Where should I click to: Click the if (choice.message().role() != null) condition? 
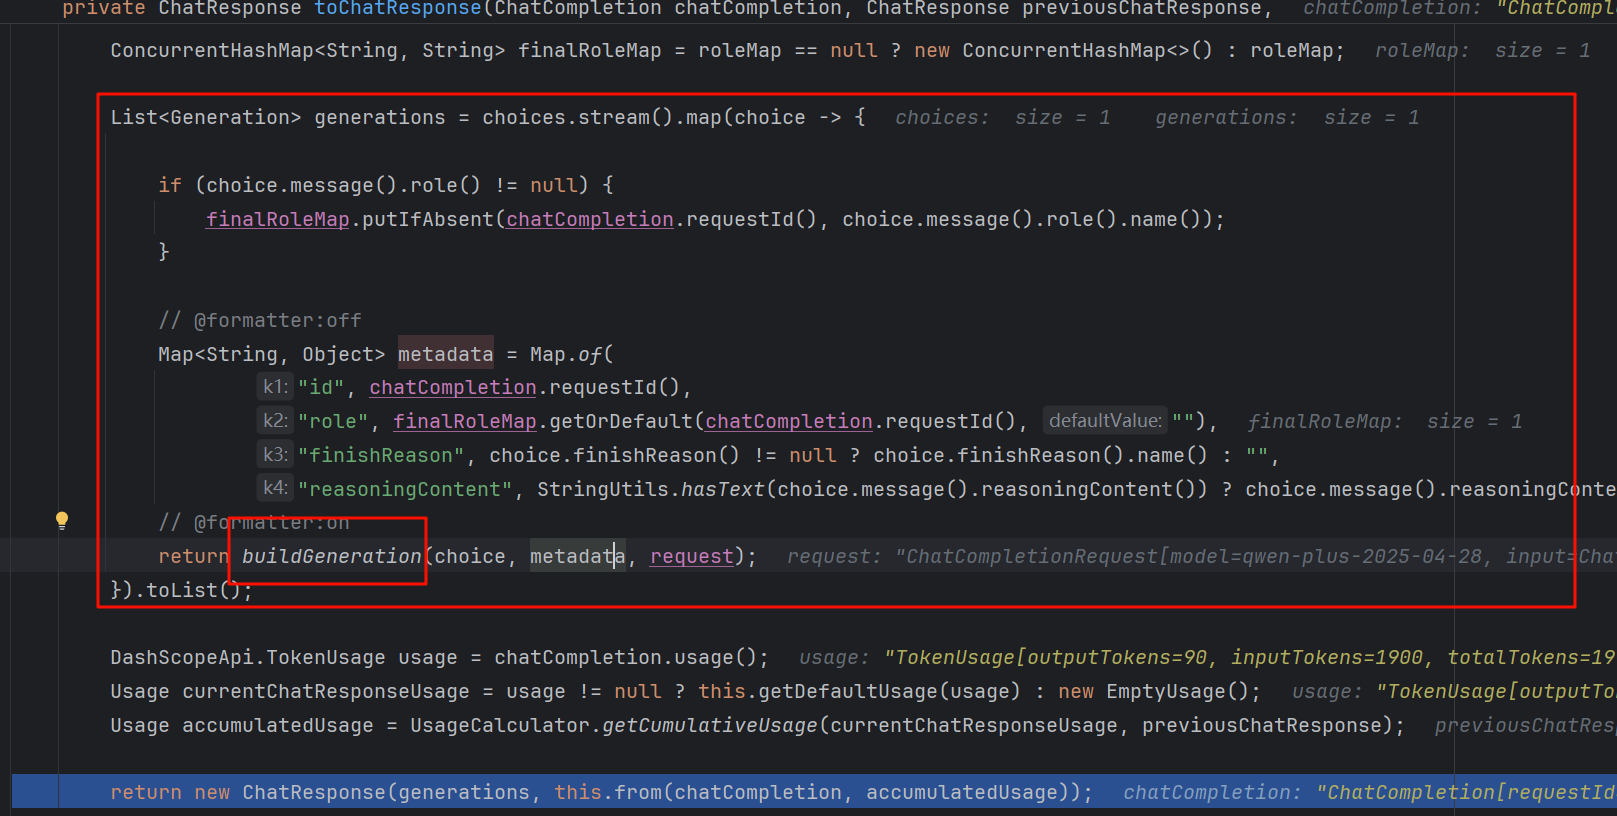click(386, 185)
